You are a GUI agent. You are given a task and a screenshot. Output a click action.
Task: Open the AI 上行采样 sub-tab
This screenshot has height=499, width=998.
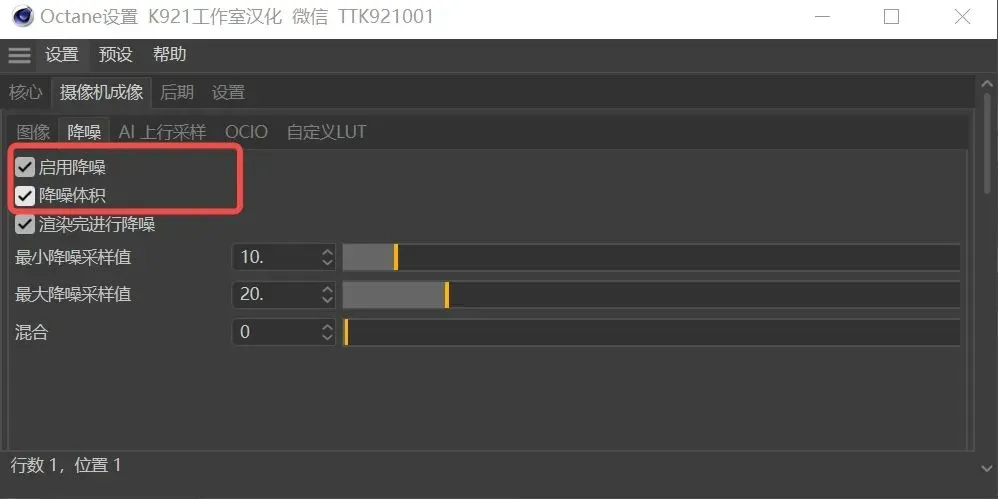tap(162, 132)
